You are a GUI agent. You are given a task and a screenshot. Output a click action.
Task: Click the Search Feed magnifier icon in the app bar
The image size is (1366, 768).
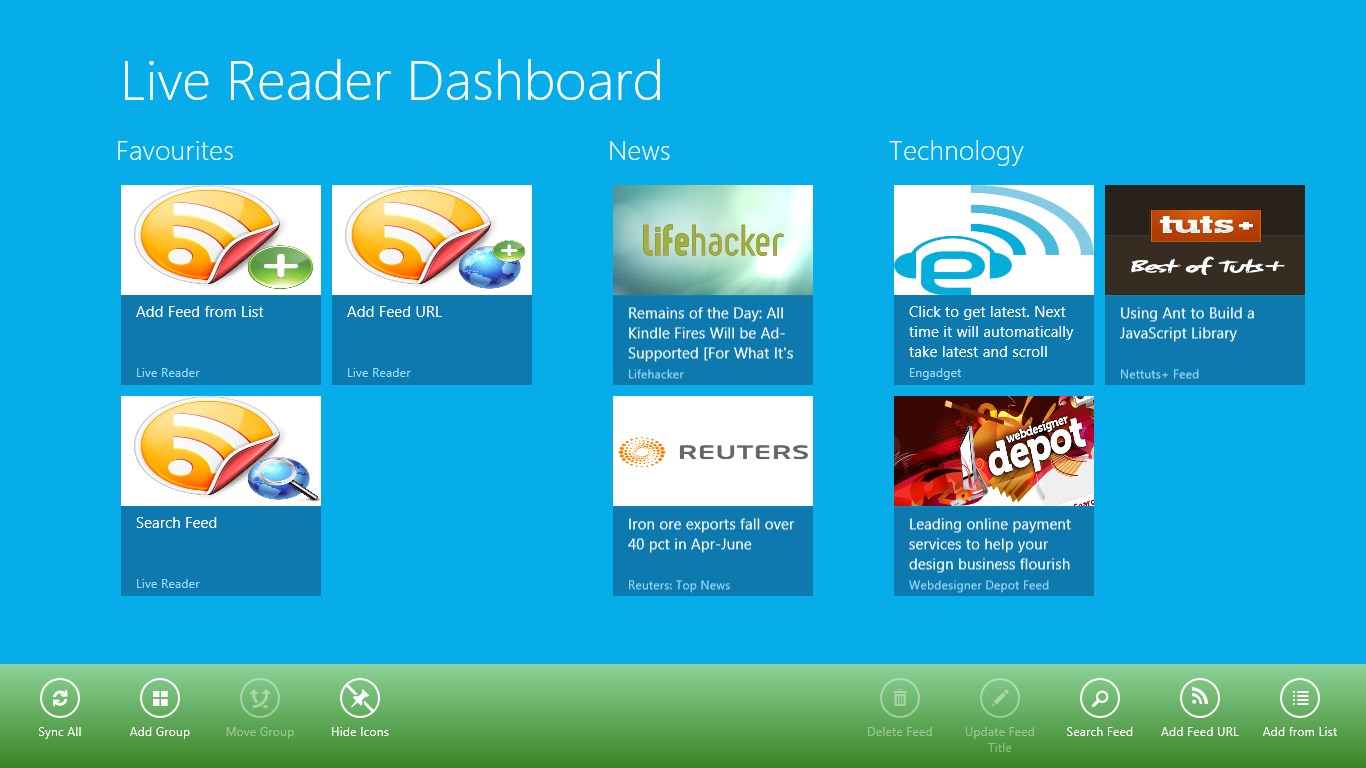[1100, 698]
